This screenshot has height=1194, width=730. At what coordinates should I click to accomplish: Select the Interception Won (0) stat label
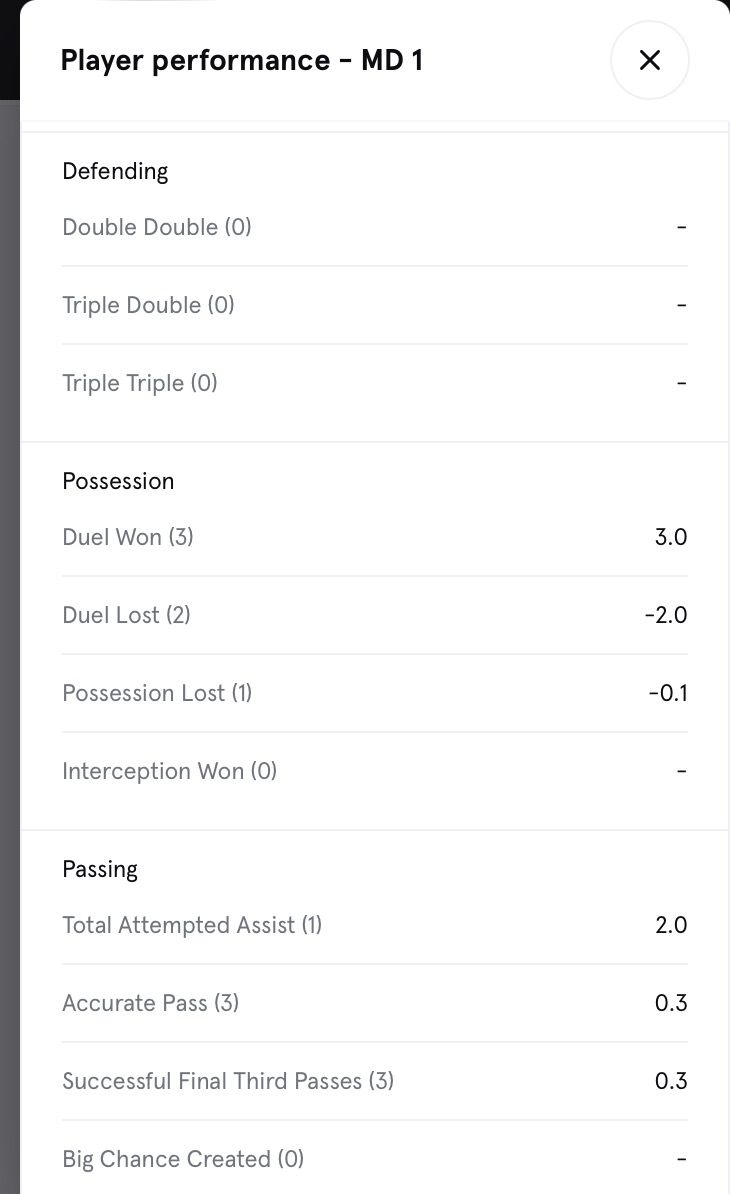pos(170,771)
